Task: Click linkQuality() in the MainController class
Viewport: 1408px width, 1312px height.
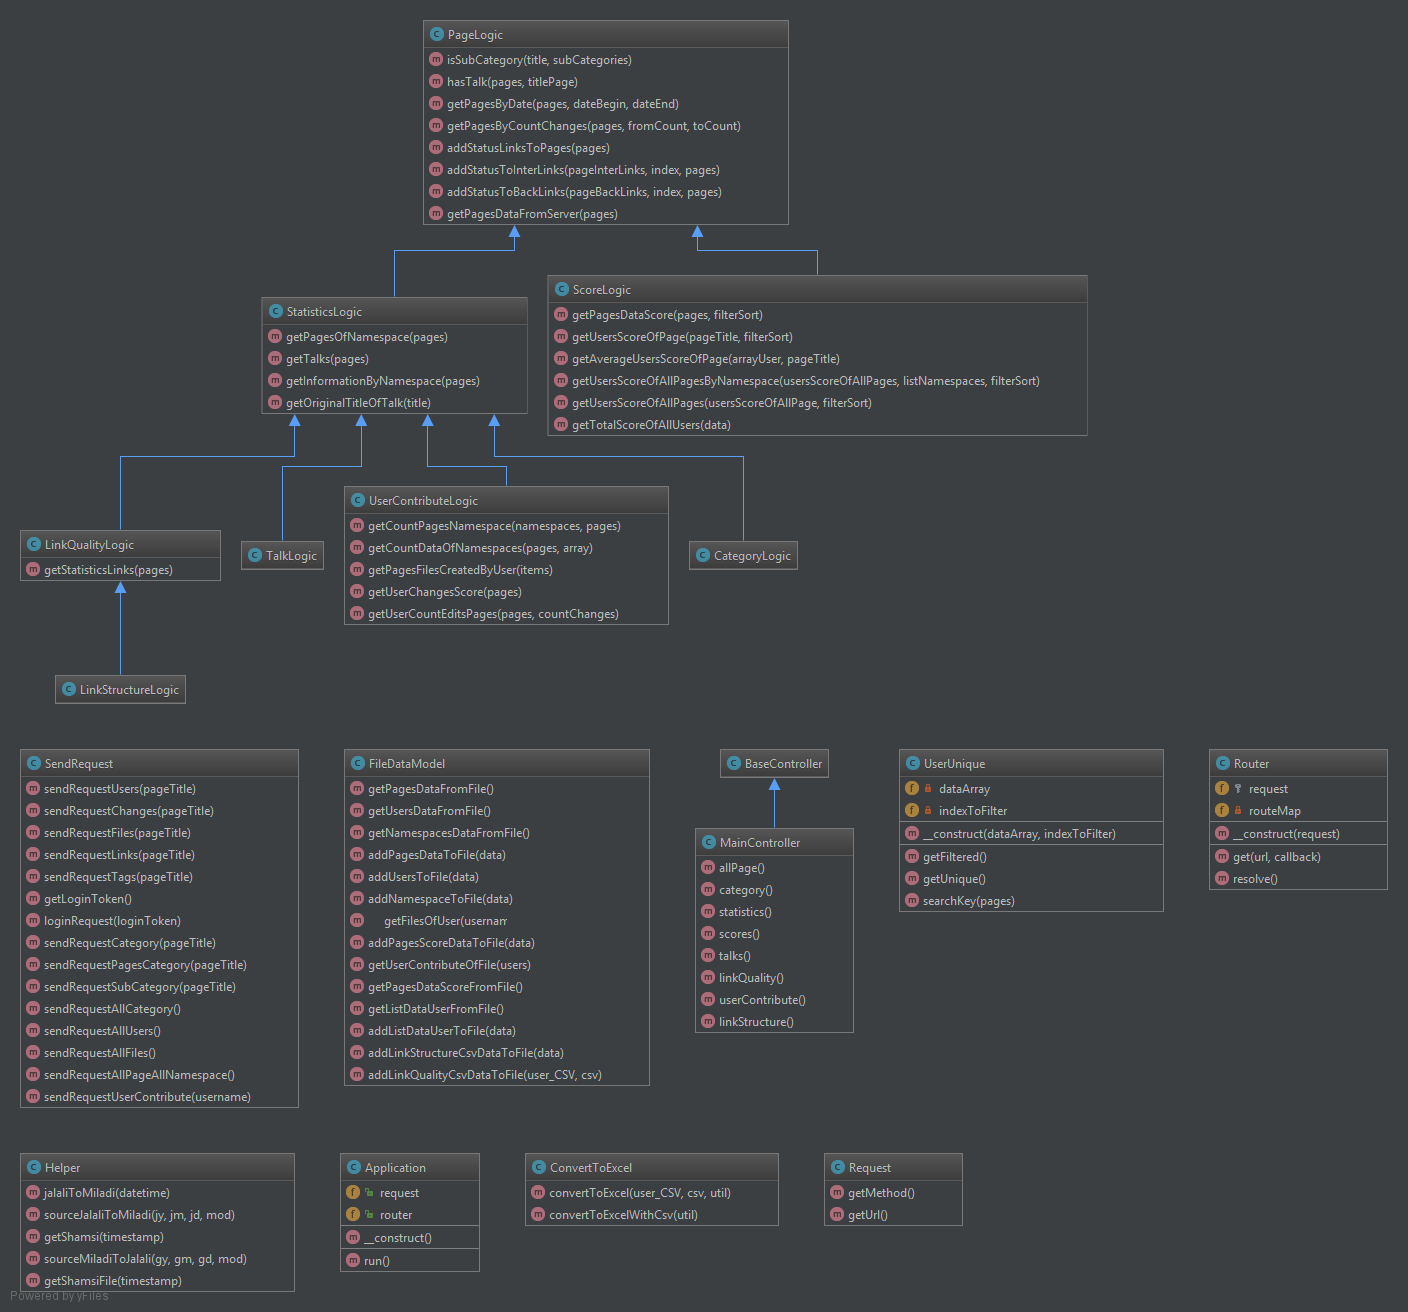Action: (x=751, y=978)
